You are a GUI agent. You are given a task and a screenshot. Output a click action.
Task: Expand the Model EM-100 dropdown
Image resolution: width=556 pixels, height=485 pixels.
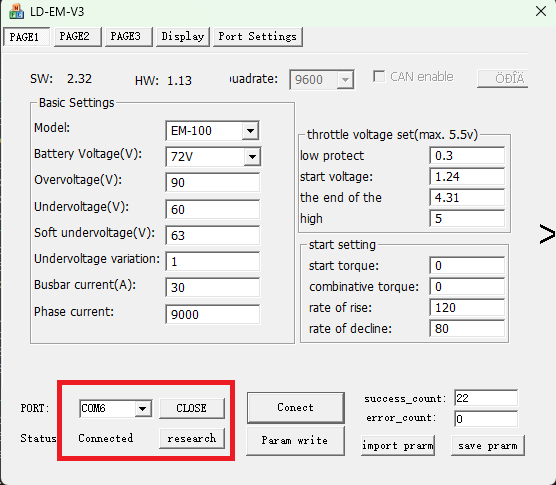click(250, 131)
